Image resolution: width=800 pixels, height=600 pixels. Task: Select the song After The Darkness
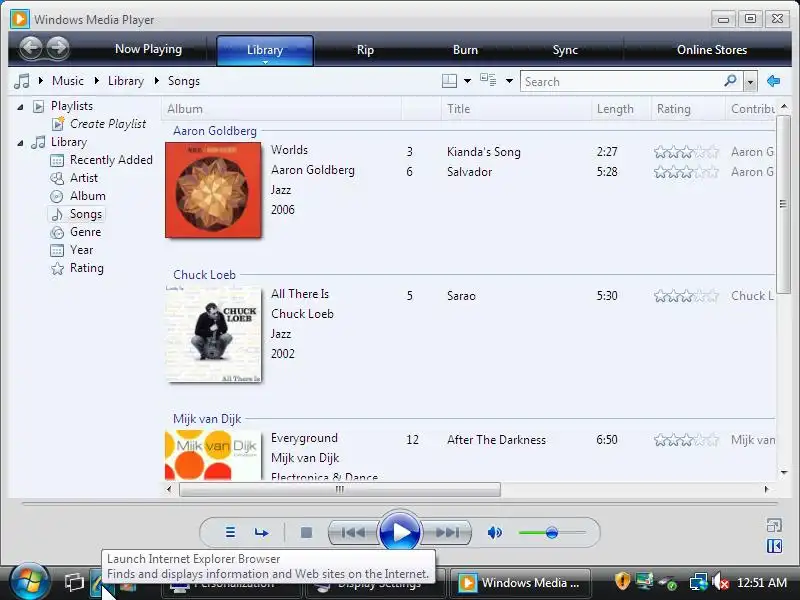tap(496, 440)
